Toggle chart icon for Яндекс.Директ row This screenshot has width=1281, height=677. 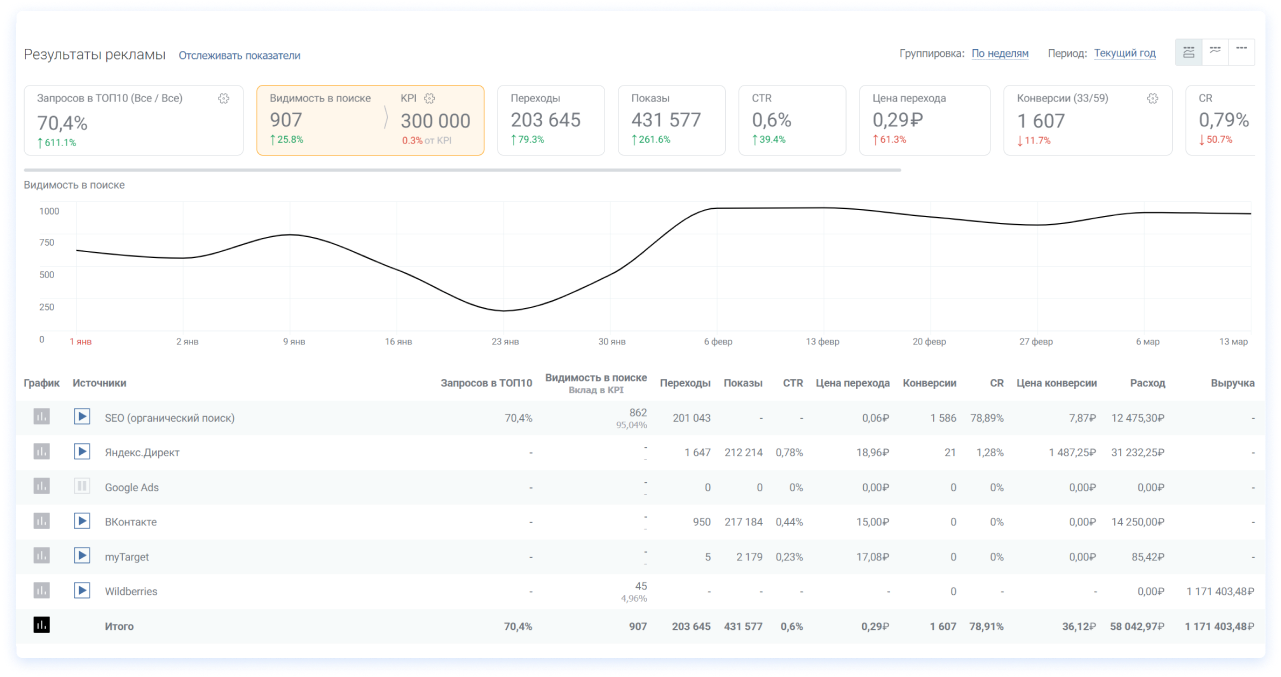click(41, 451)
